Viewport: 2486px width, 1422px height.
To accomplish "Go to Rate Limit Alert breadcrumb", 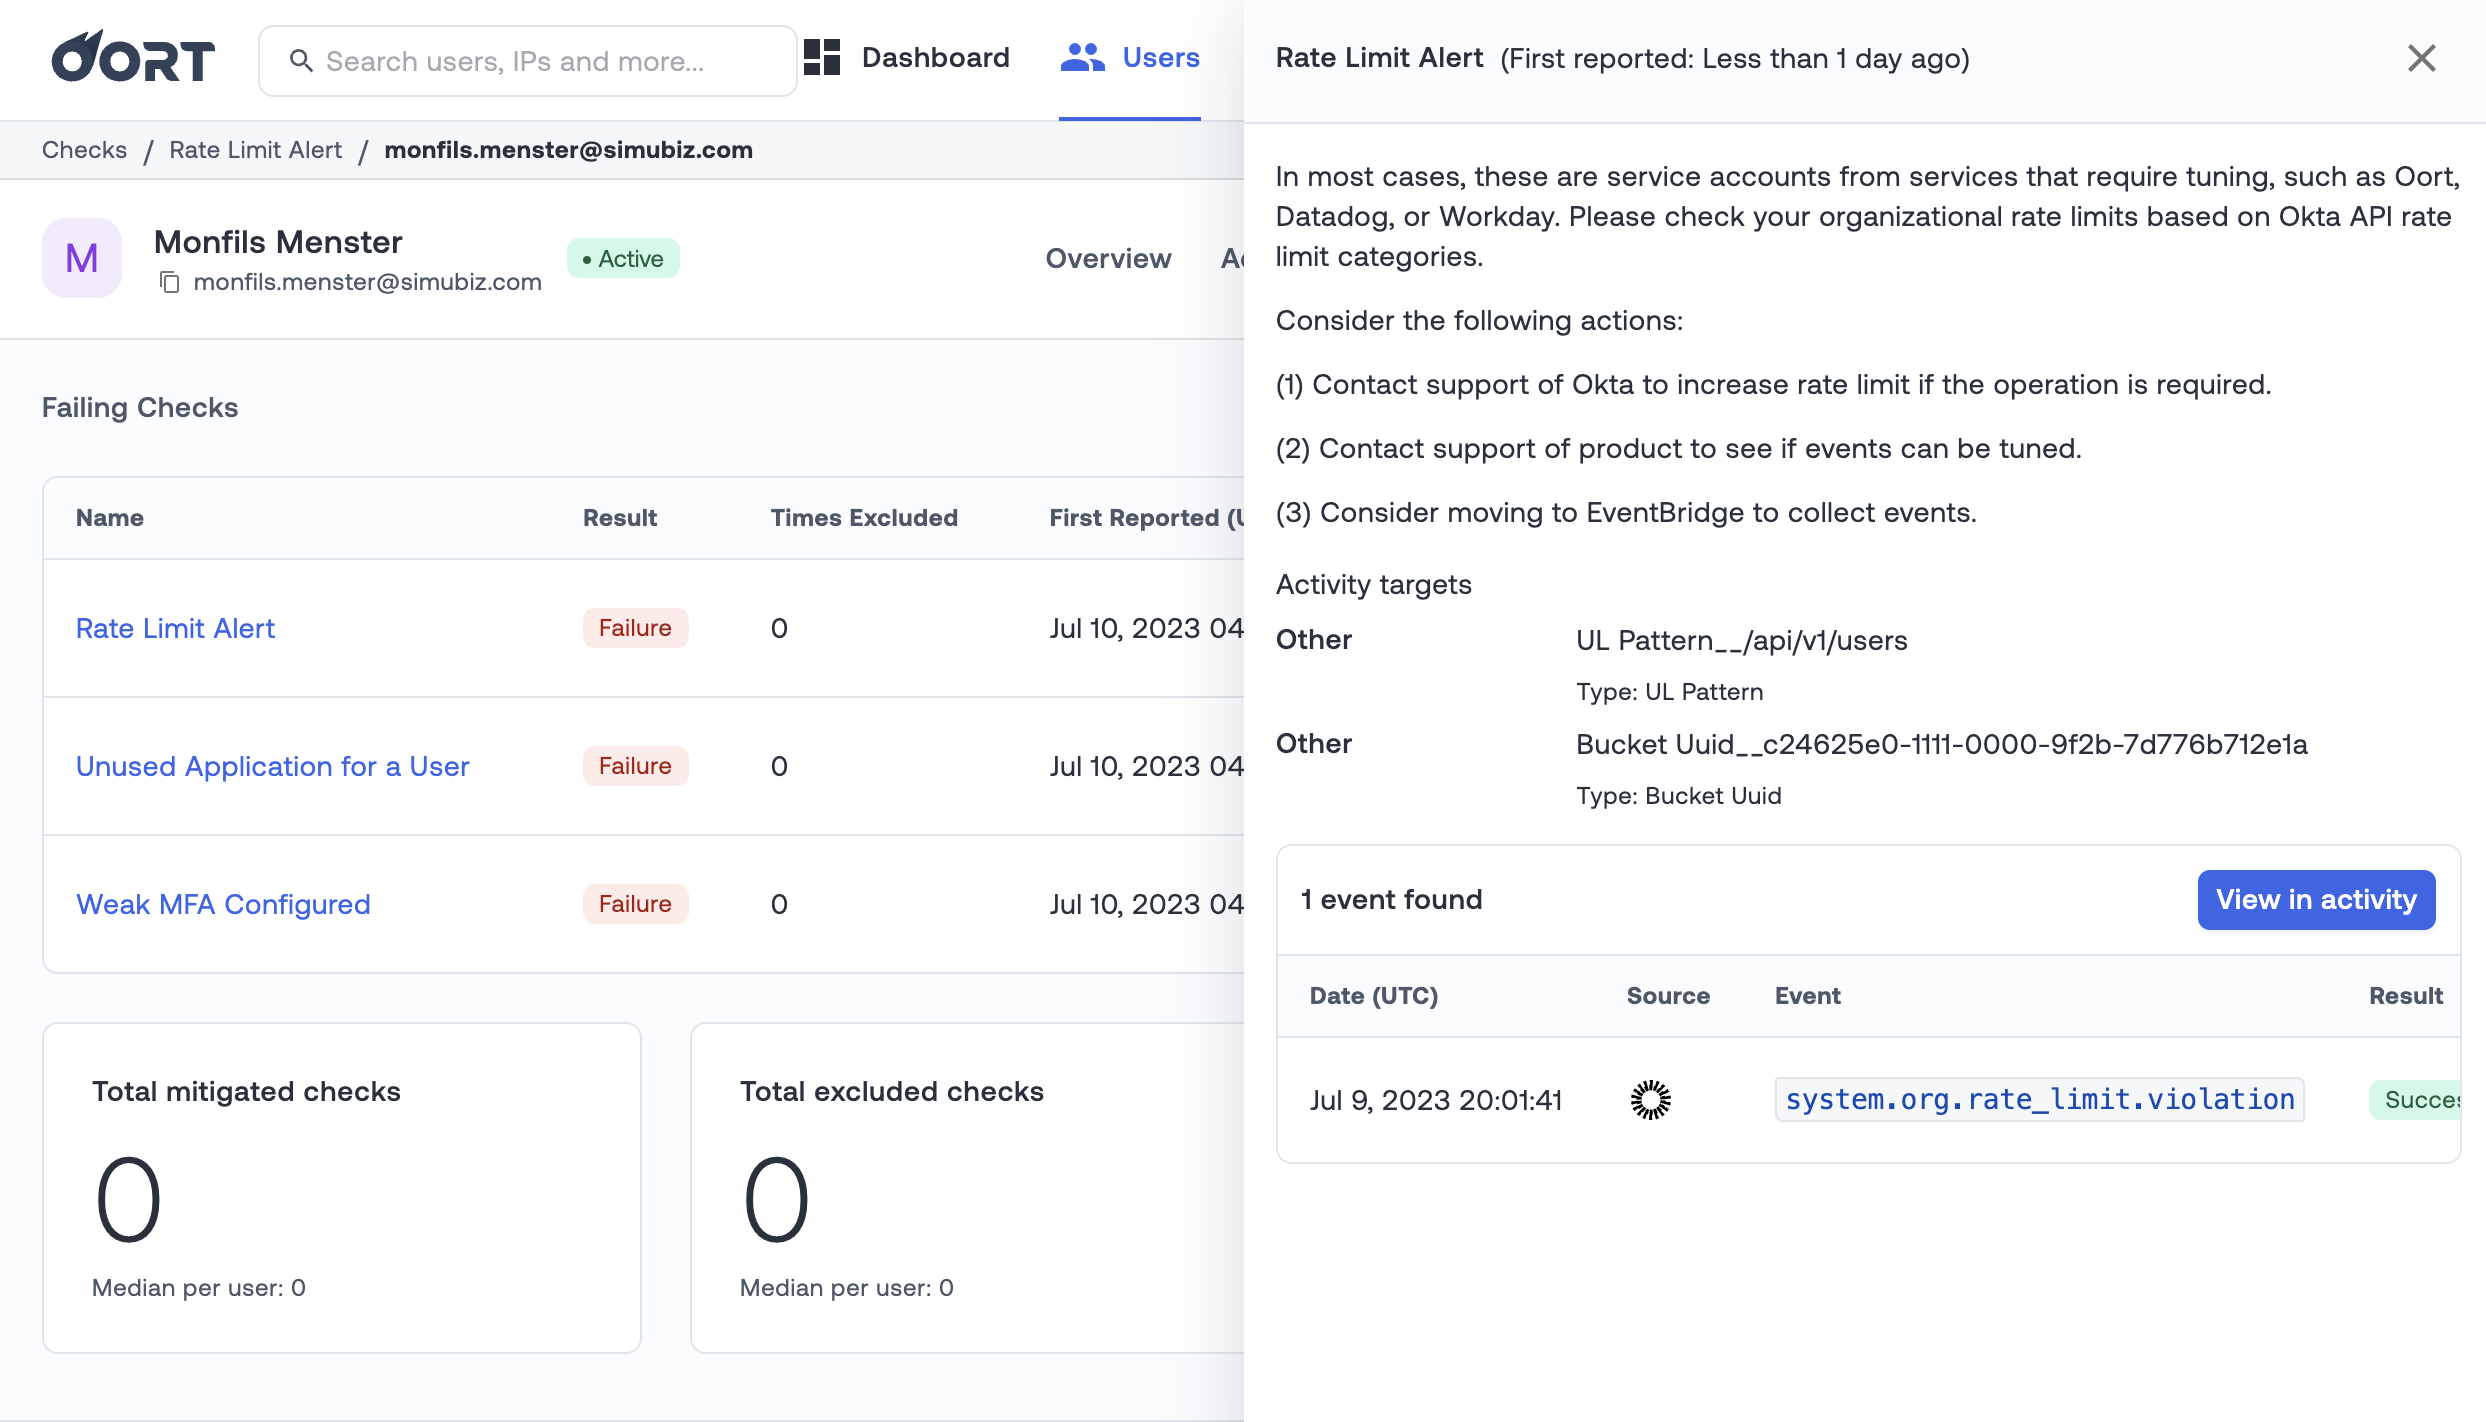I will [x=255, y=150].
